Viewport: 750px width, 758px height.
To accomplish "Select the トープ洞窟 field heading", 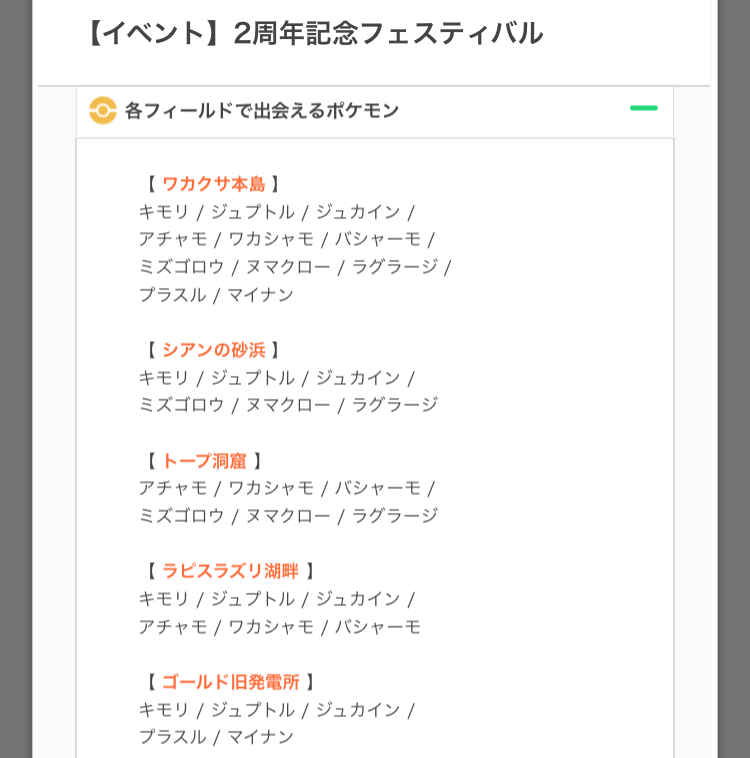I will pyautogui.click(x=205, y=461).
